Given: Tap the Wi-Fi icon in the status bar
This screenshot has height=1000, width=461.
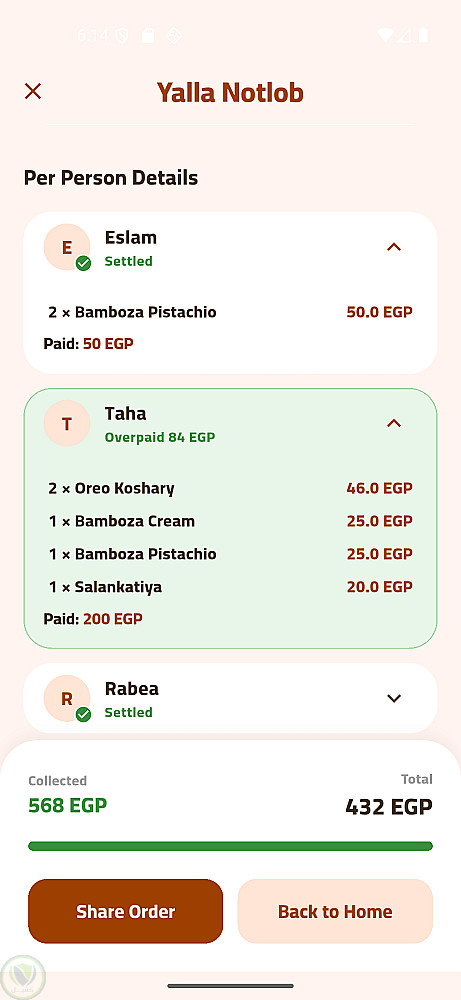Looking at the screenshot, I should click(385, 35).
